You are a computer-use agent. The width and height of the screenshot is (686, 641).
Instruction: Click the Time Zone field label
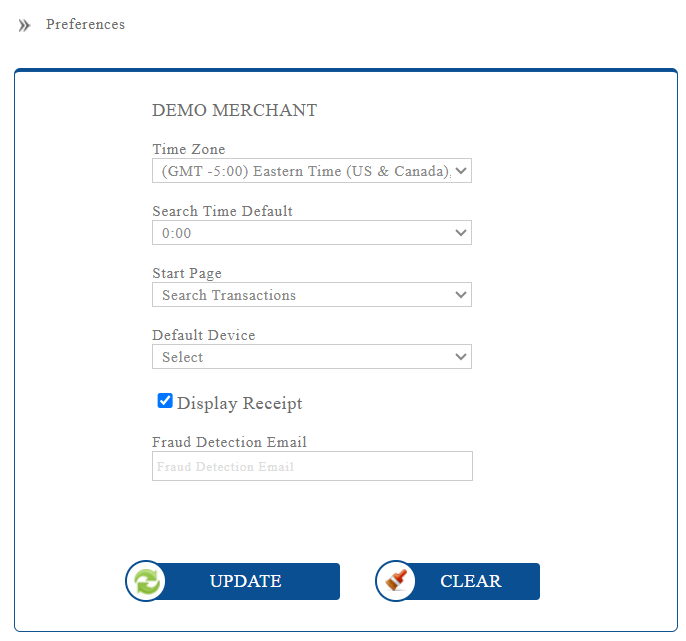(x=188, y=150)
